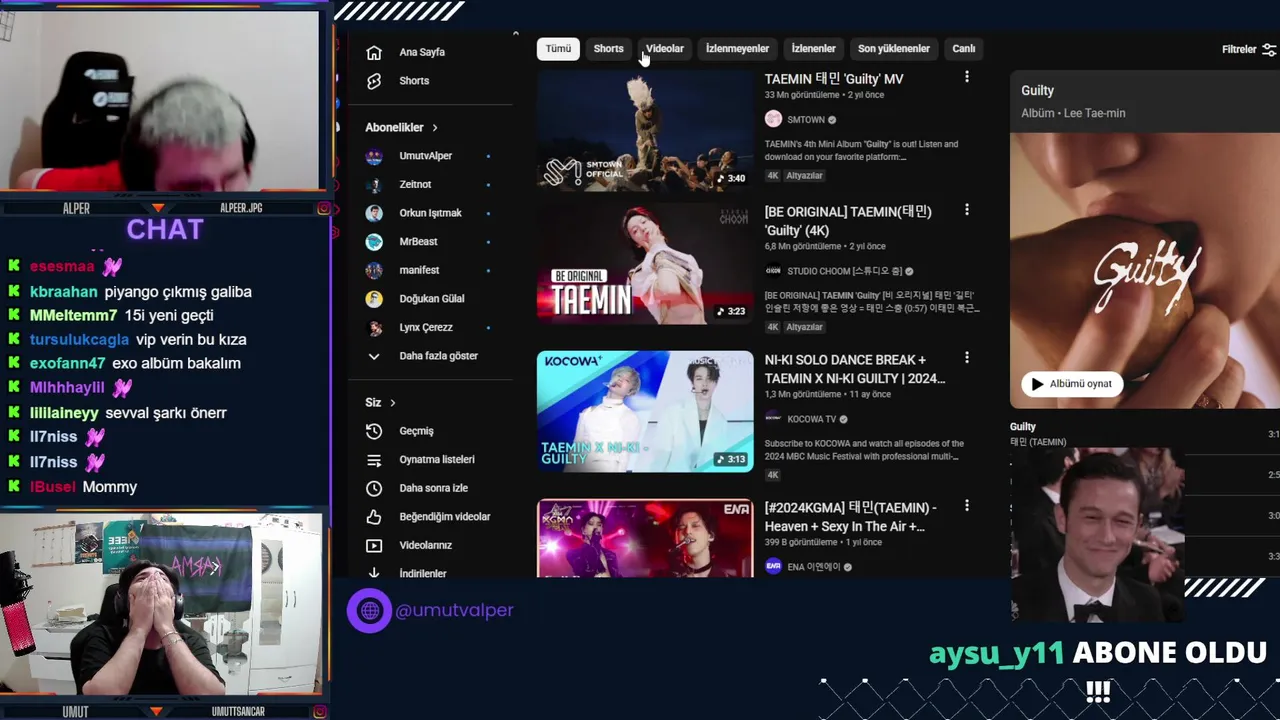Open STUDIO CHOOM channel avatar
Image resolution: width=1280 pixels, height=720 pixels.
click(x=773, y=271)
